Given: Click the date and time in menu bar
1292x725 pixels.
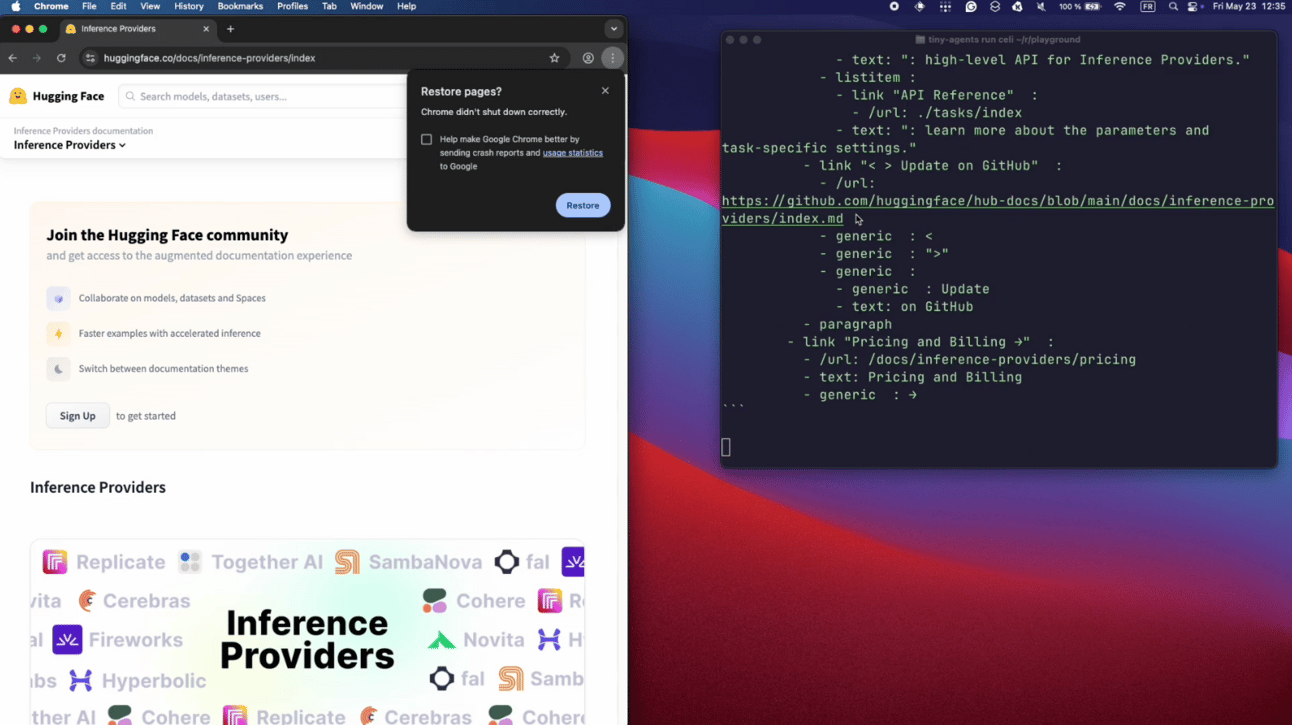Looking at the screenshot, I should [x=1249, y=6].
